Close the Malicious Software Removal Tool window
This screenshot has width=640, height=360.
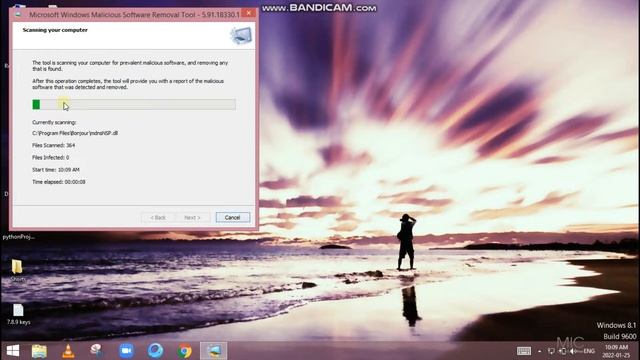pos(248,13)
